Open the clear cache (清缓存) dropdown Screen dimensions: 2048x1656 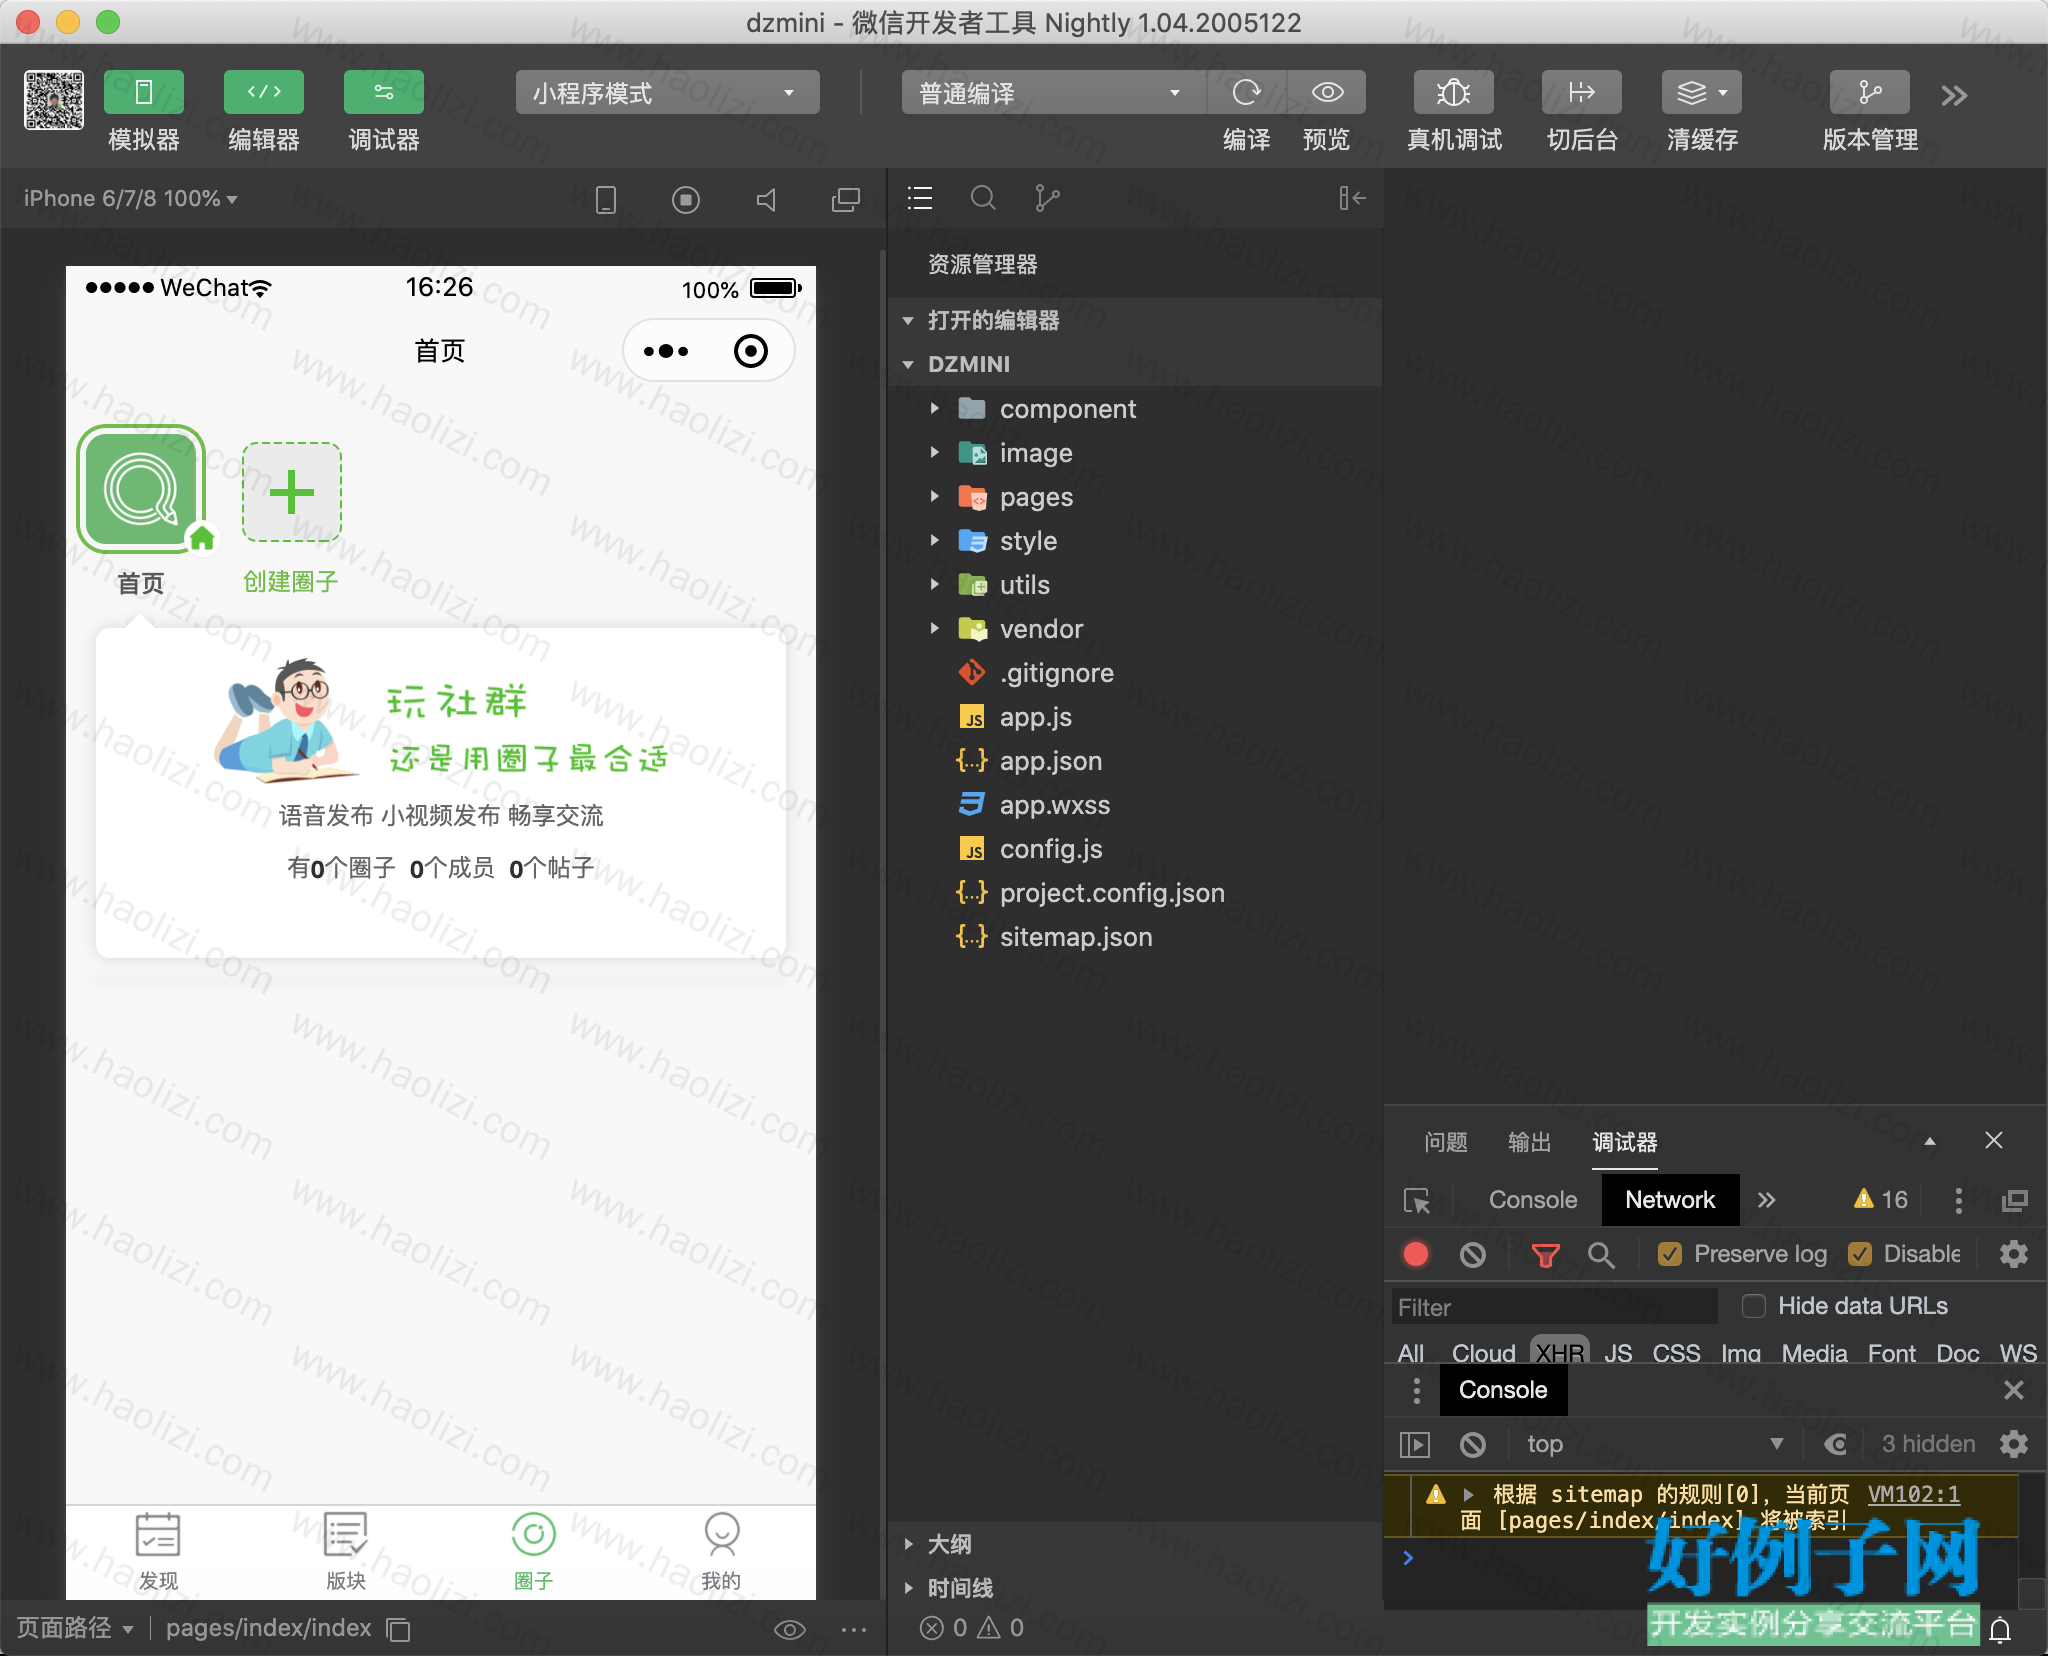[1702, 93]
